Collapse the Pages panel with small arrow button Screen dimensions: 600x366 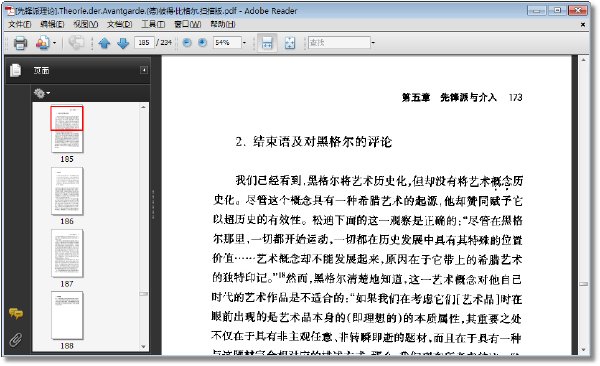[x=144, y=70]
